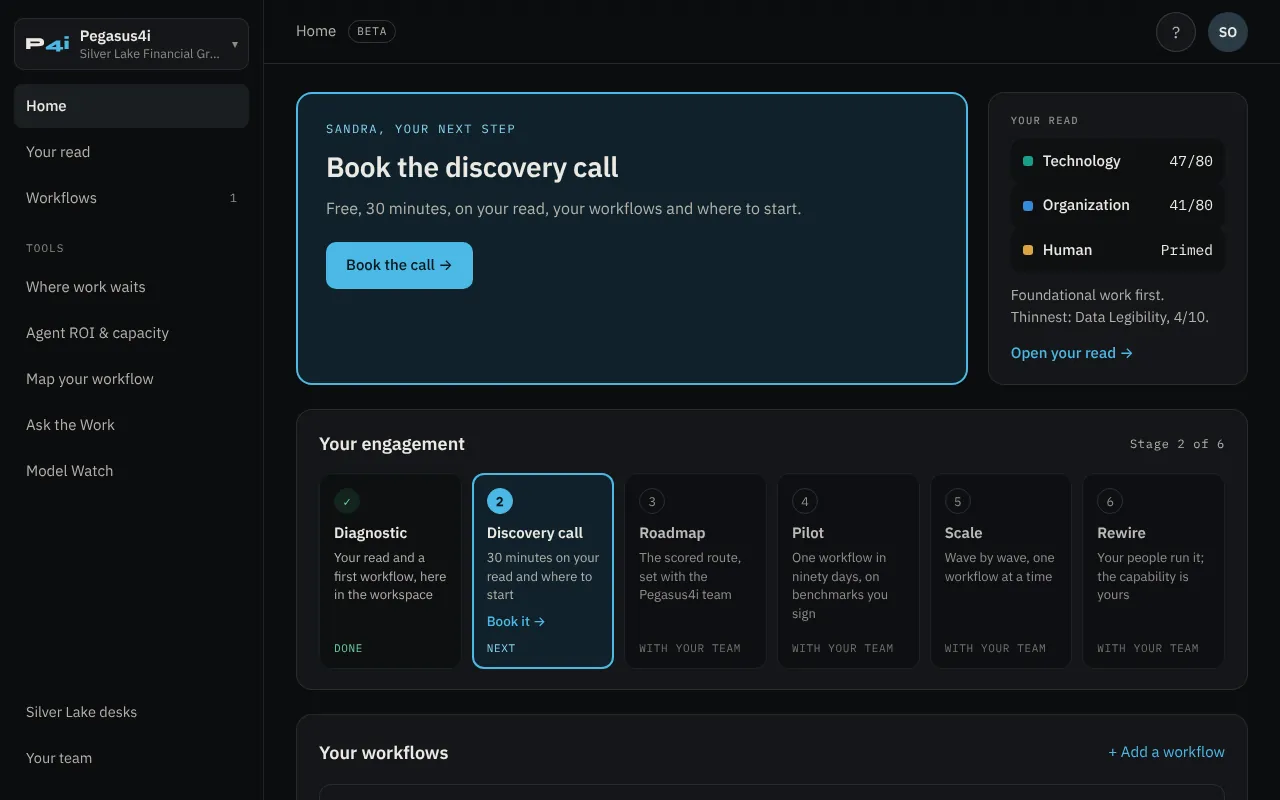
Task: Click the NEXT status on Discovery call card
Action: coord(501,648)
